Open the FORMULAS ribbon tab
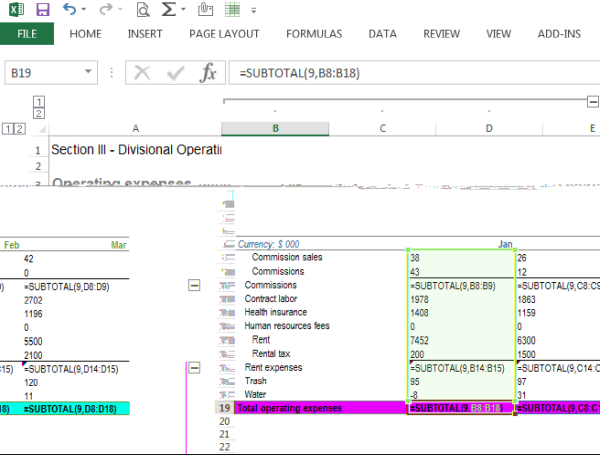 tap(313, 34)
